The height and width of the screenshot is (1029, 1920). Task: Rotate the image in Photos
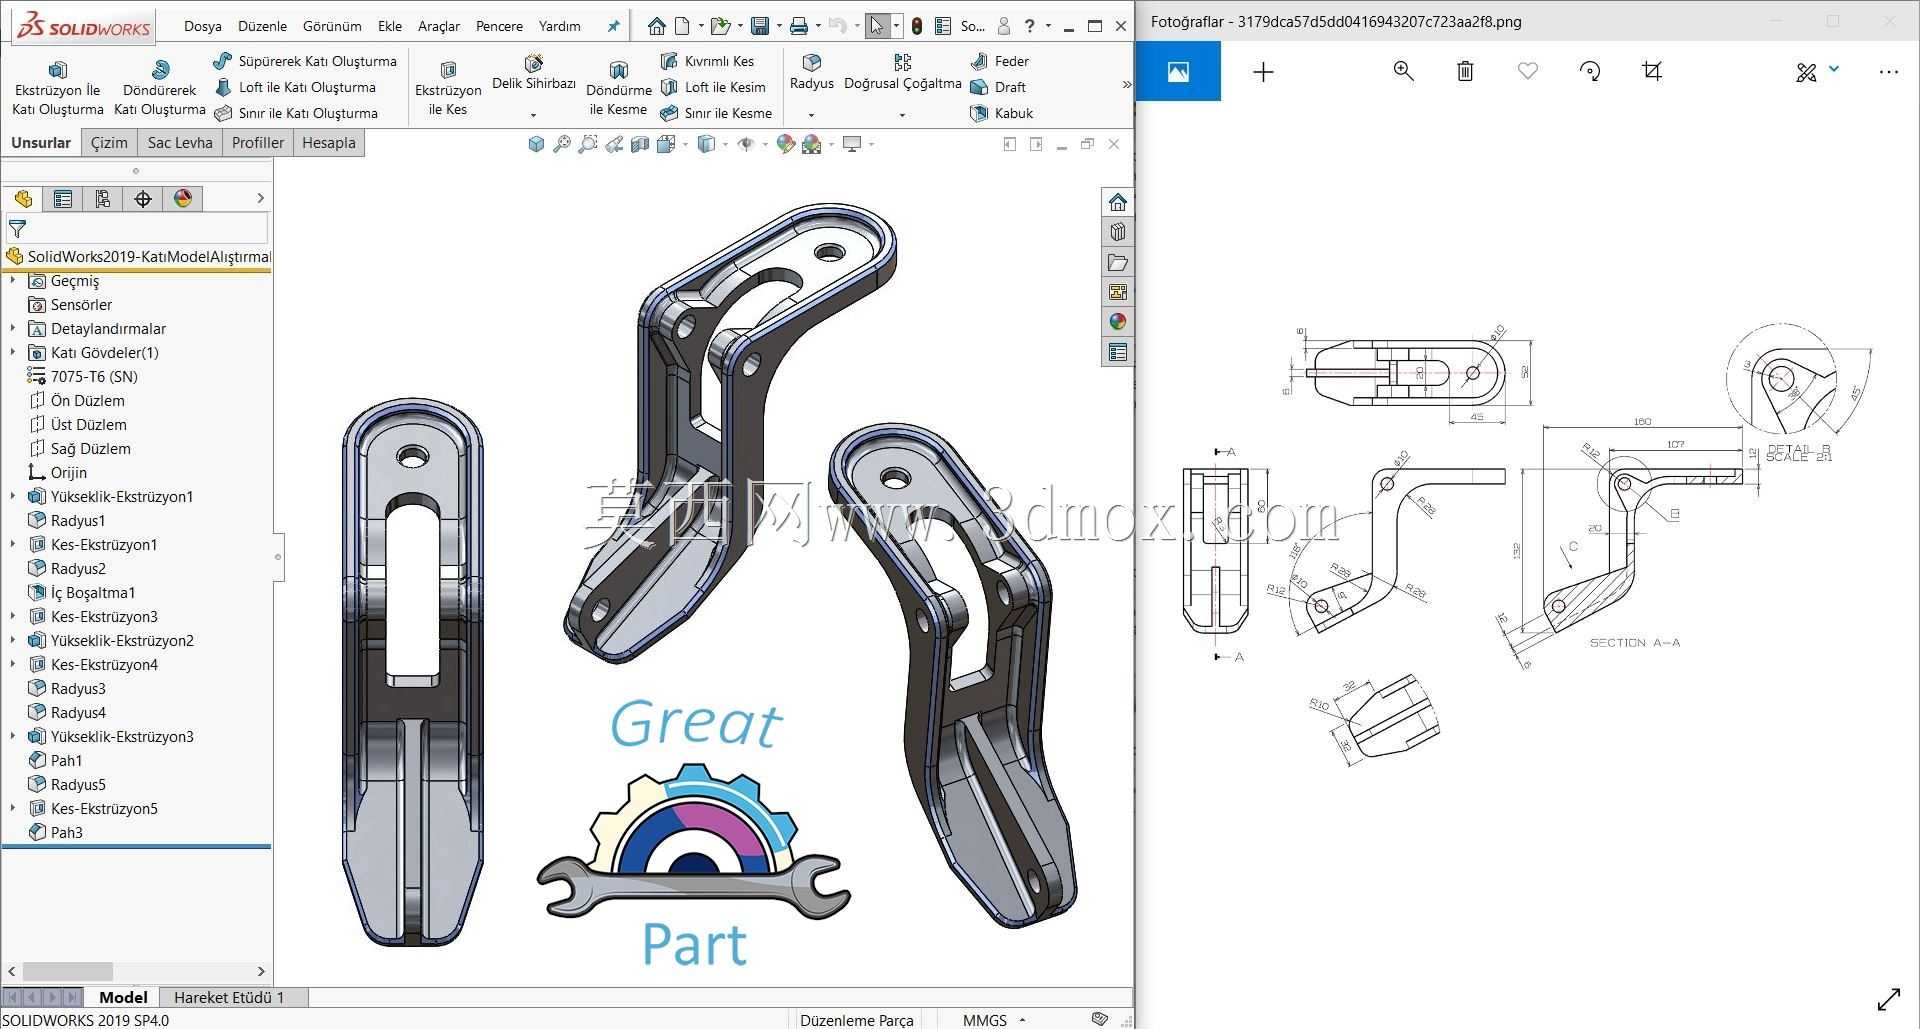tap(1590, 71)
